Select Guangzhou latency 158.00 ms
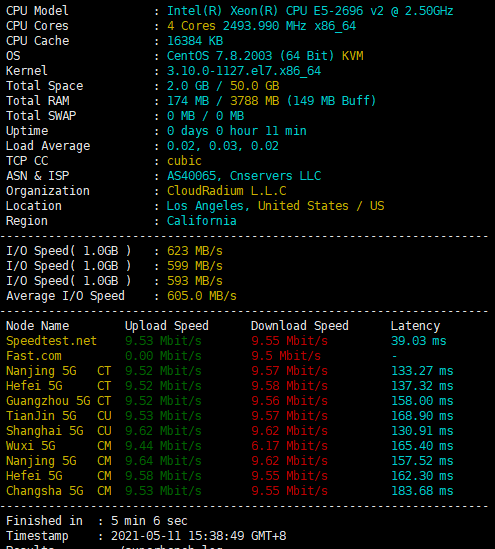Screen dimensions: 495x549 [x=422, y=401]
